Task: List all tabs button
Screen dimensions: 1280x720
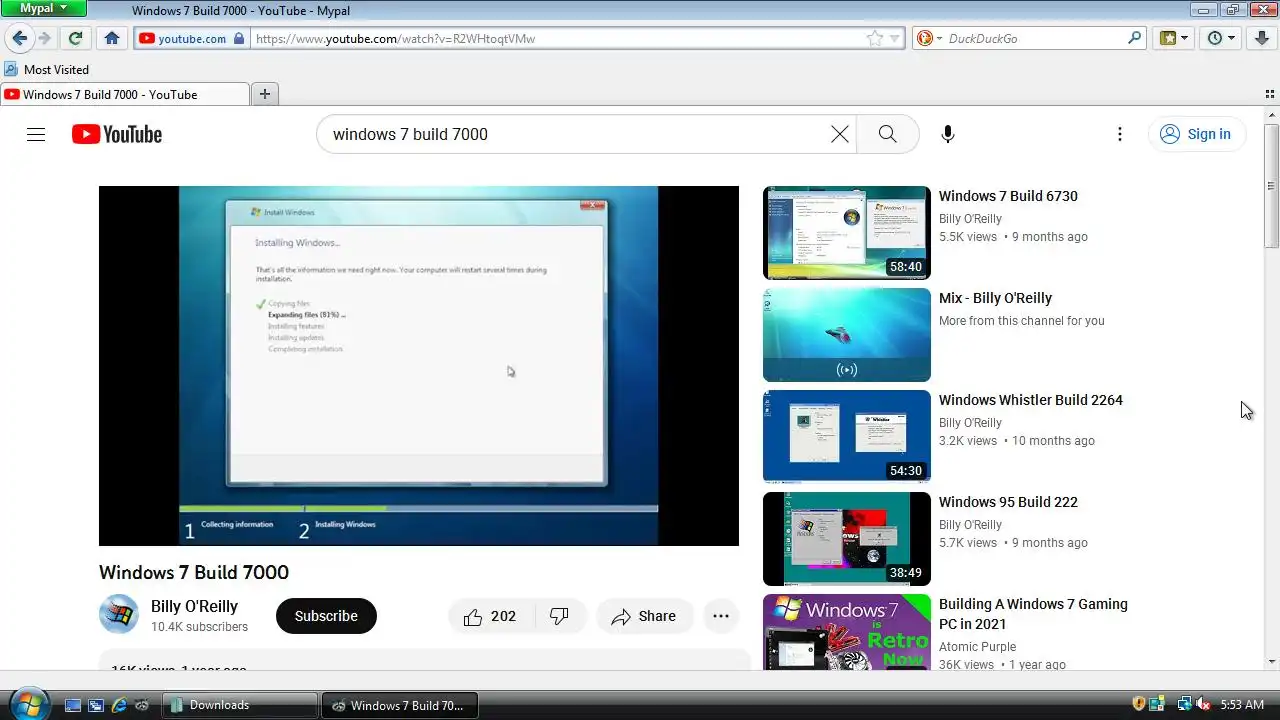Action: tap(1270, 94)
